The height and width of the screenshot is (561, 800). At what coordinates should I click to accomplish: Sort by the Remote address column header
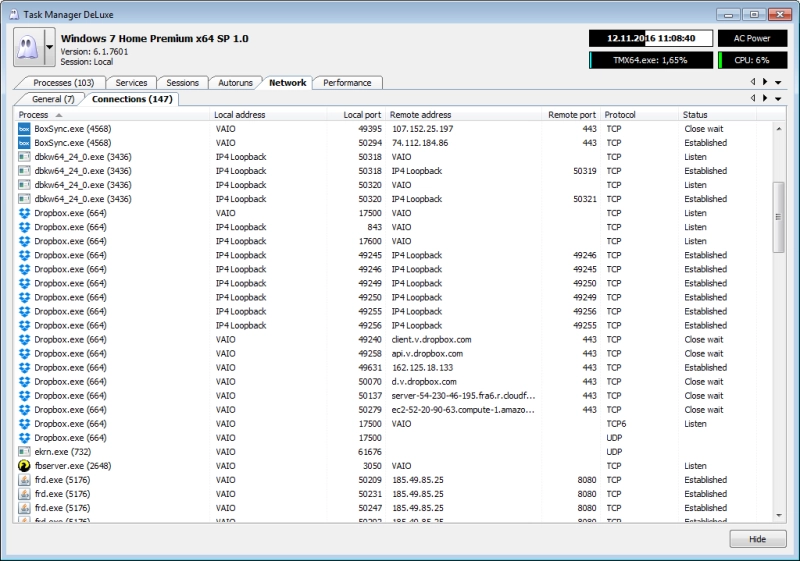[464, 115]
